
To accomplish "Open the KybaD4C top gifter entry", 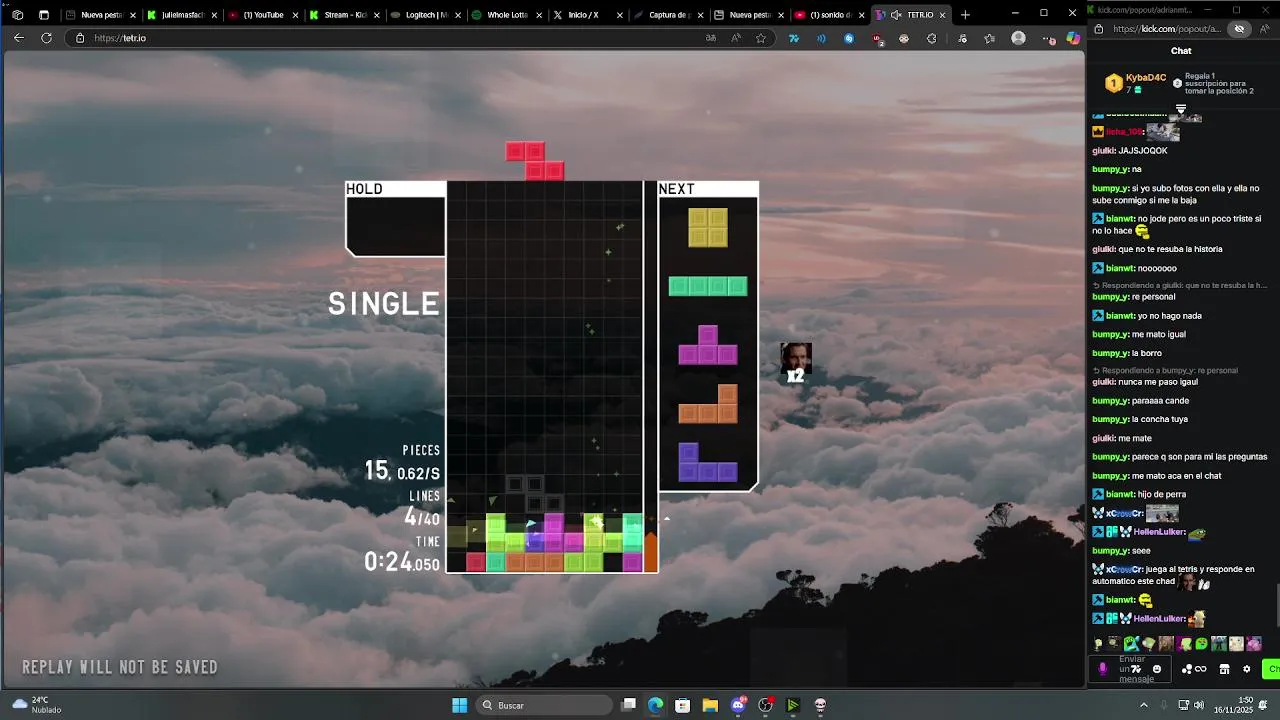I will [1136, 83].
